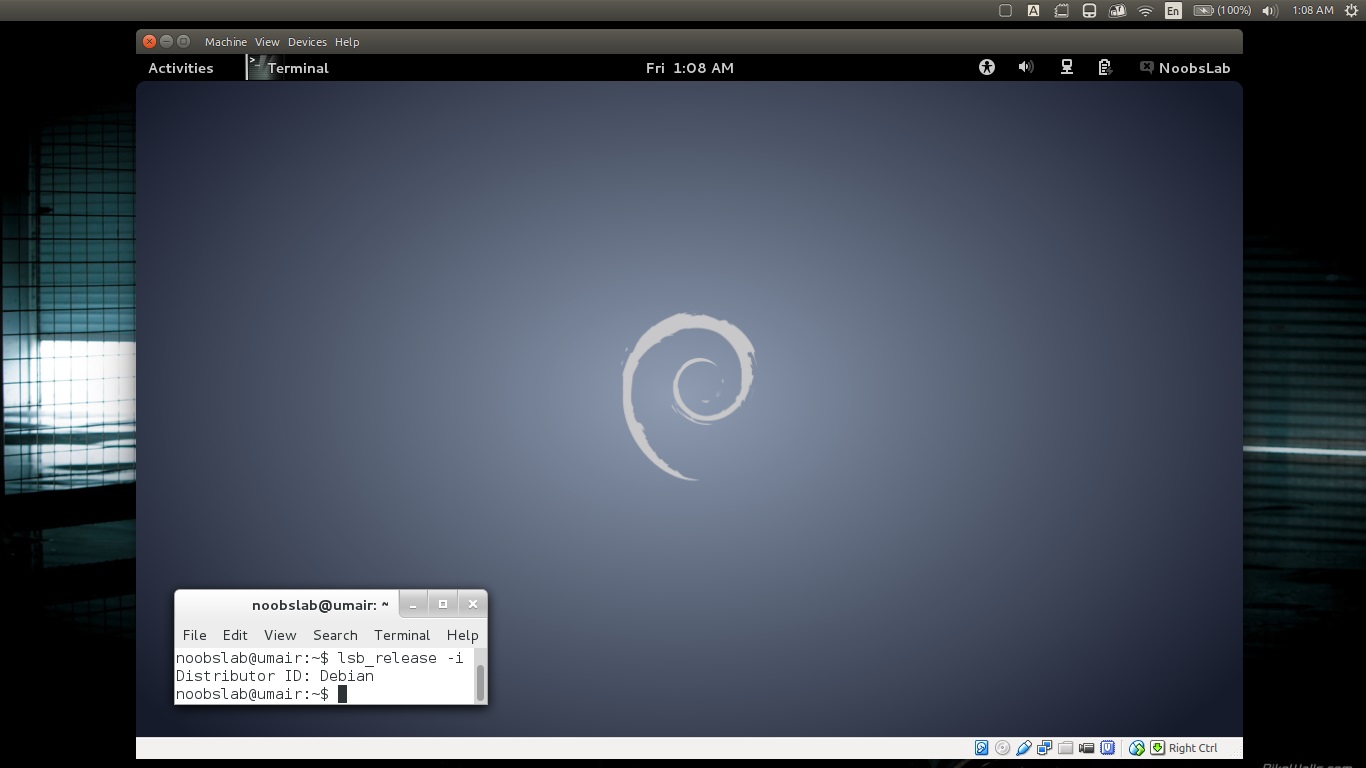Click the VirtualBox hard disk activity icon

[981, 748]
